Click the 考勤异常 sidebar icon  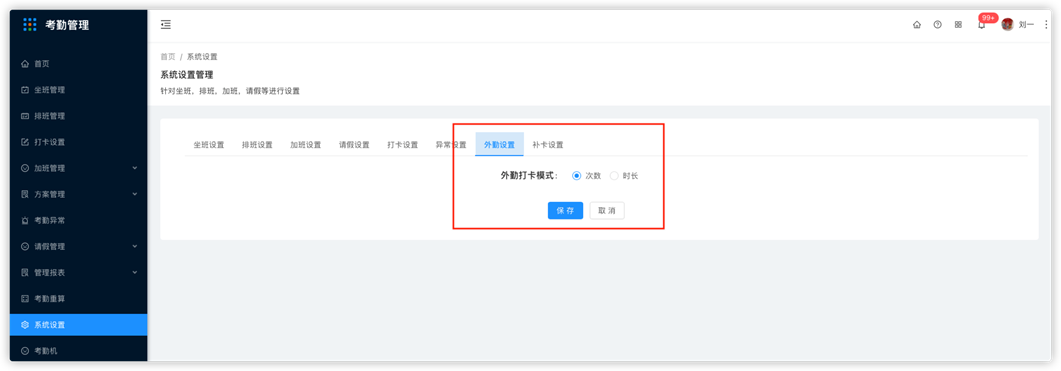coord(25,220)
